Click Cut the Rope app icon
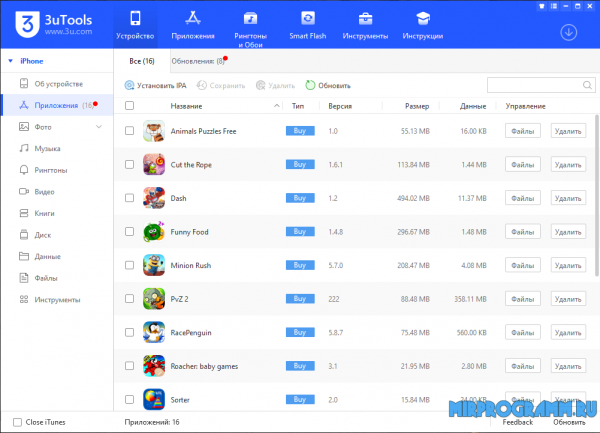600x433 pixels. (x=154, y=164)
